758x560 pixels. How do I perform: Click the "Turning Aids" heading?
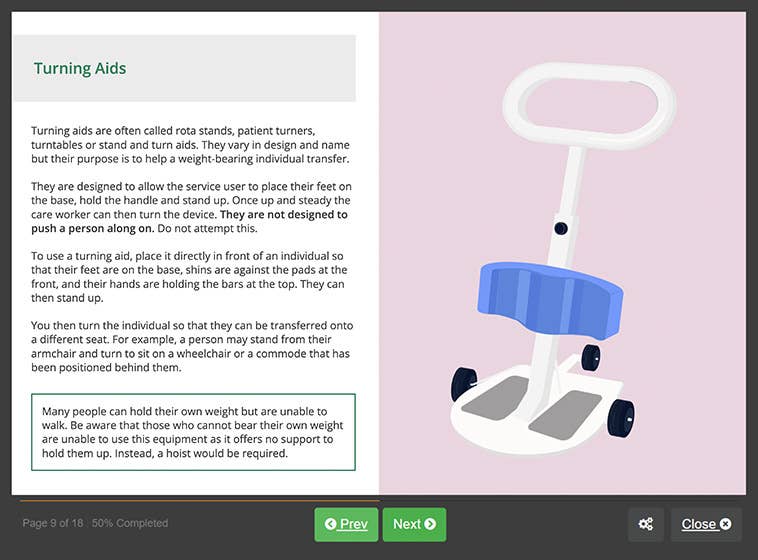pos(80,69)
